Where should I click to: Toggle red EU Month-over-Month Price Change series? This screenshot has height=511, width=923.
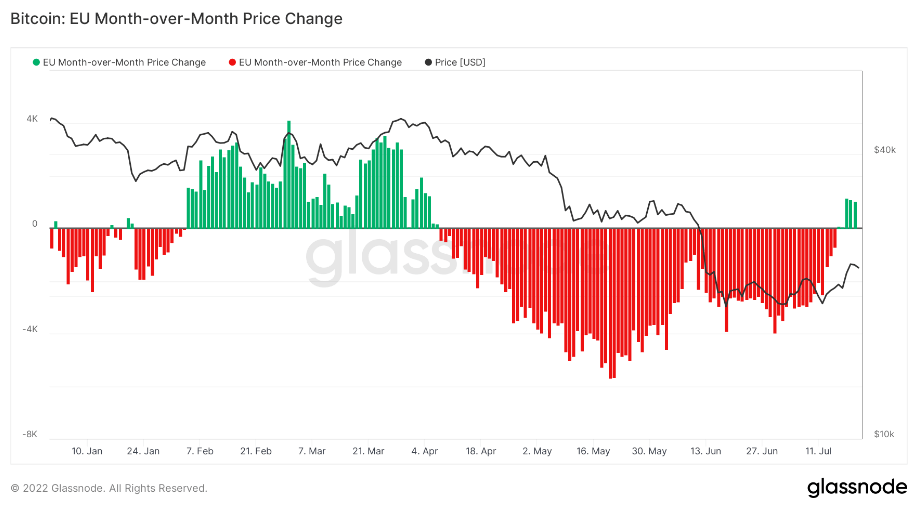click(x=316, y=62)
